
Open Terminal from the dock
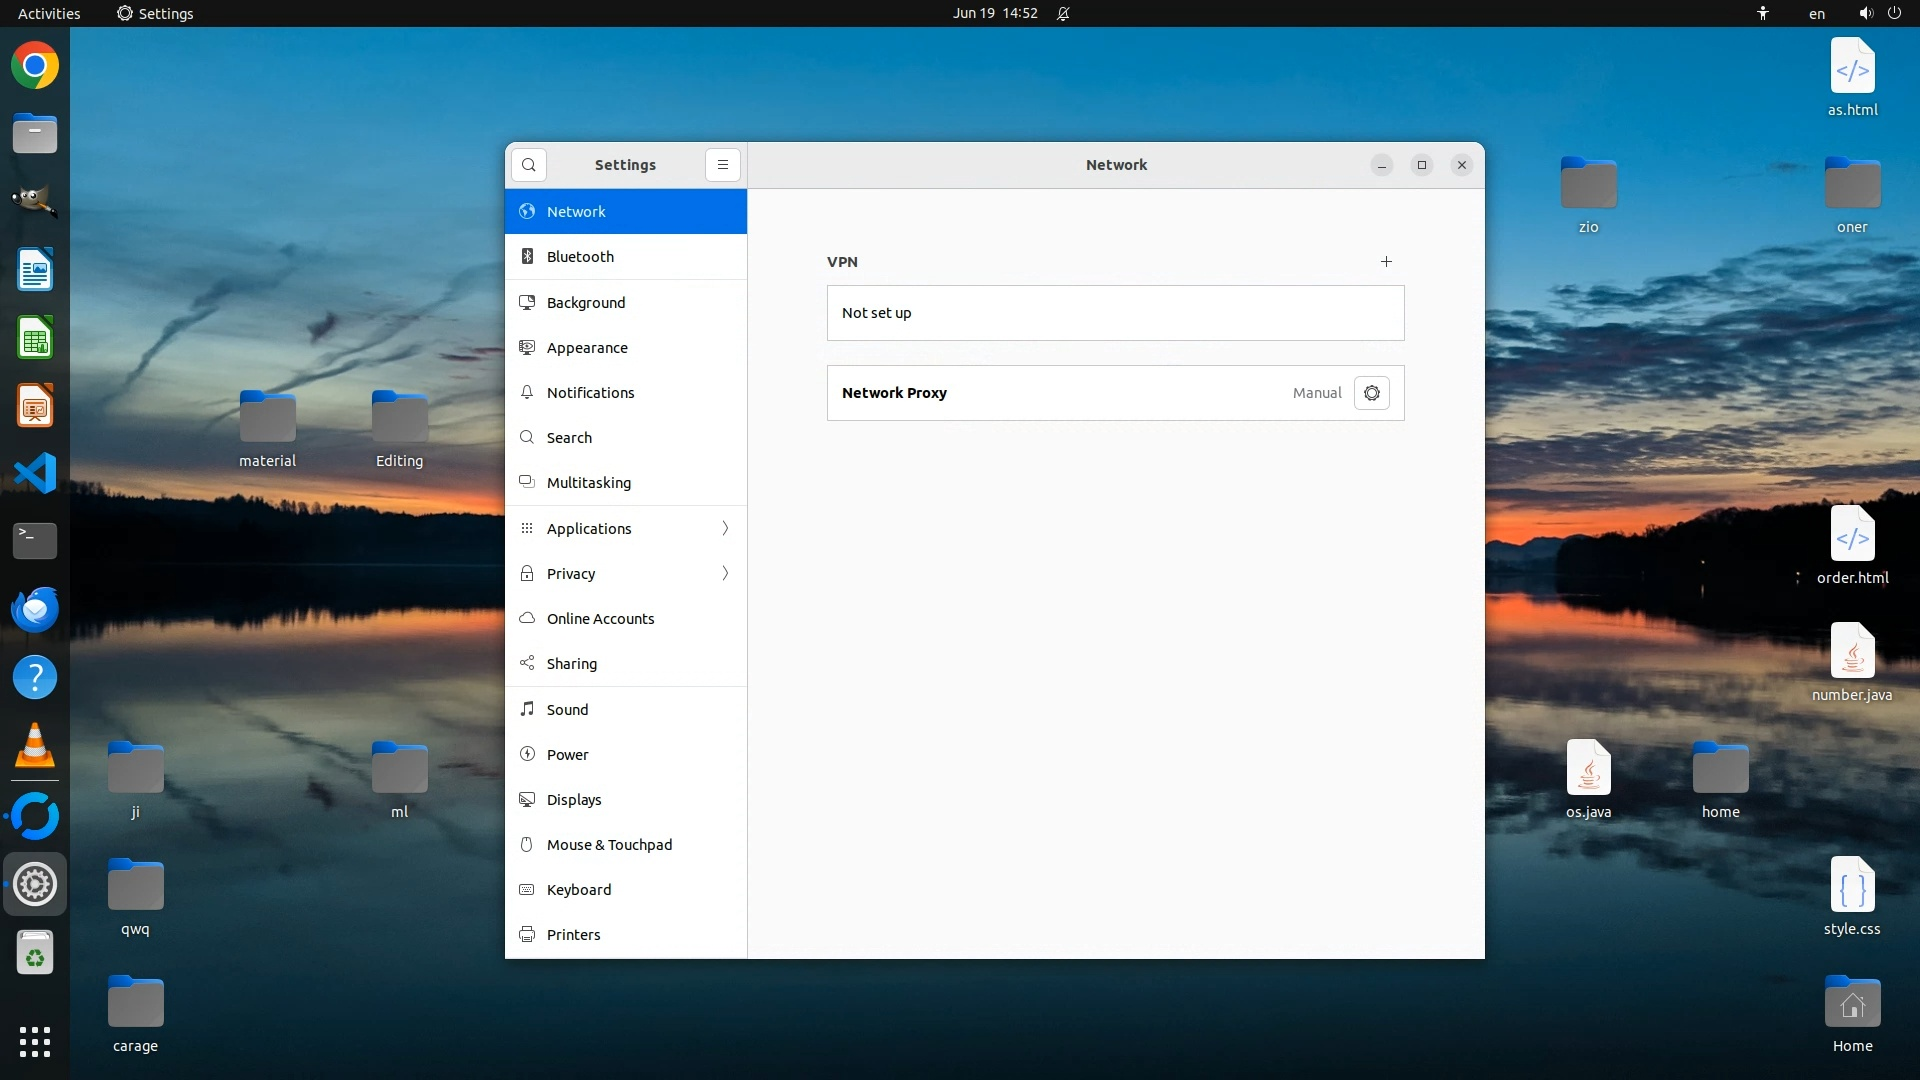[x=35, y=540]
